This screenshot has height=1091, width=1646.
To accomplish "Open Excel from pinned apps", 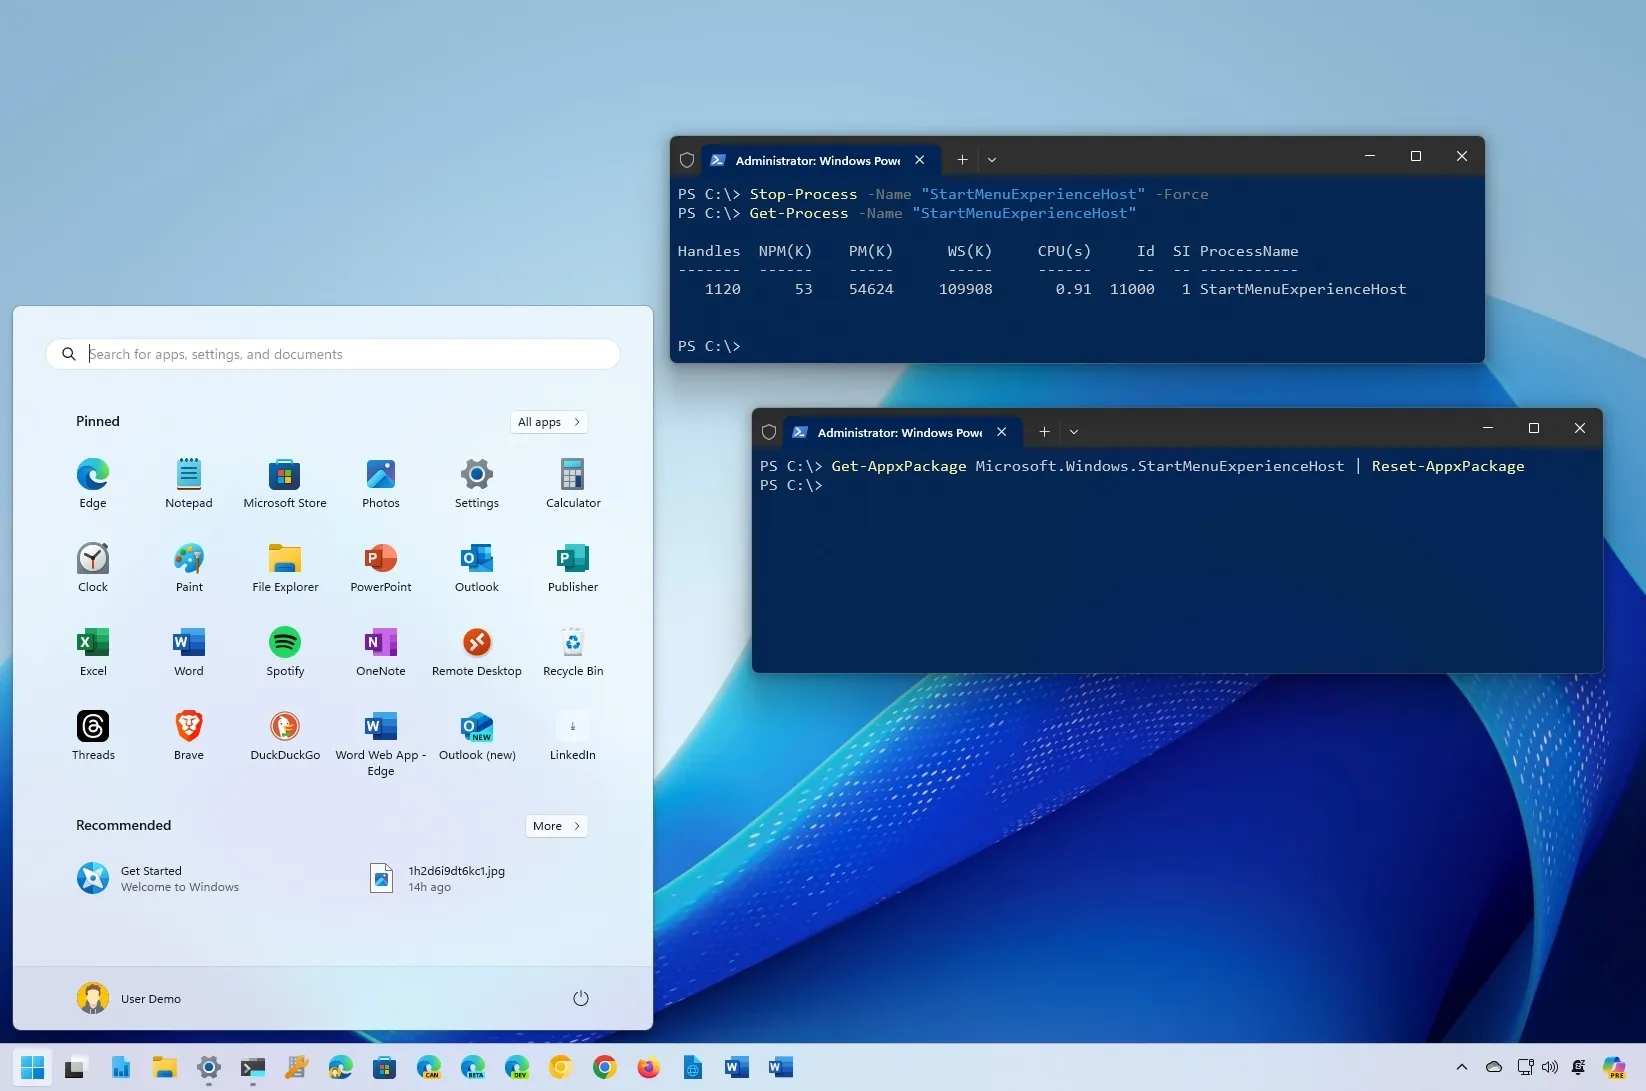I will point(93,651).
